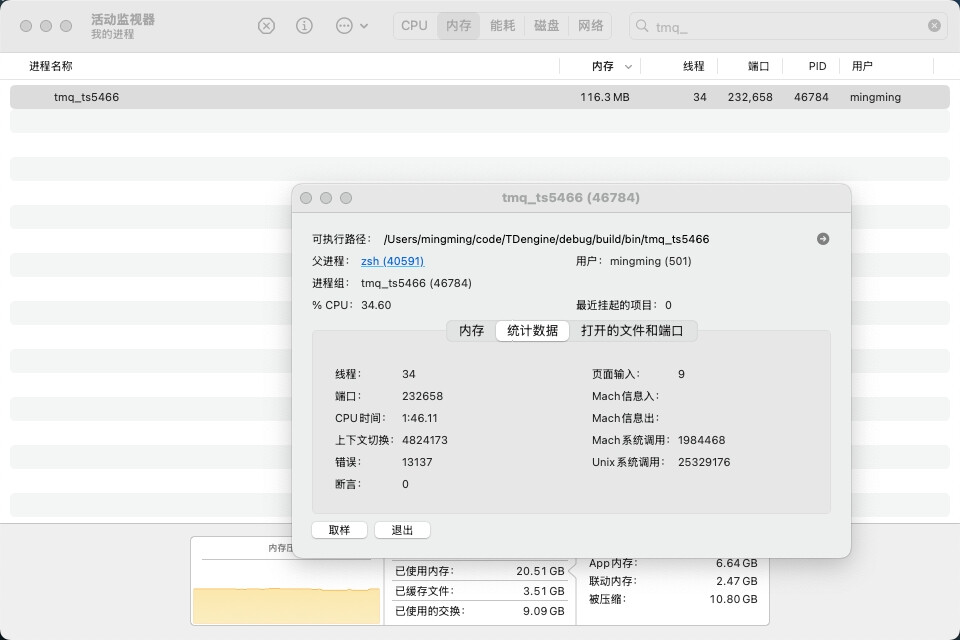Click the 取样 button

(339, 530)
